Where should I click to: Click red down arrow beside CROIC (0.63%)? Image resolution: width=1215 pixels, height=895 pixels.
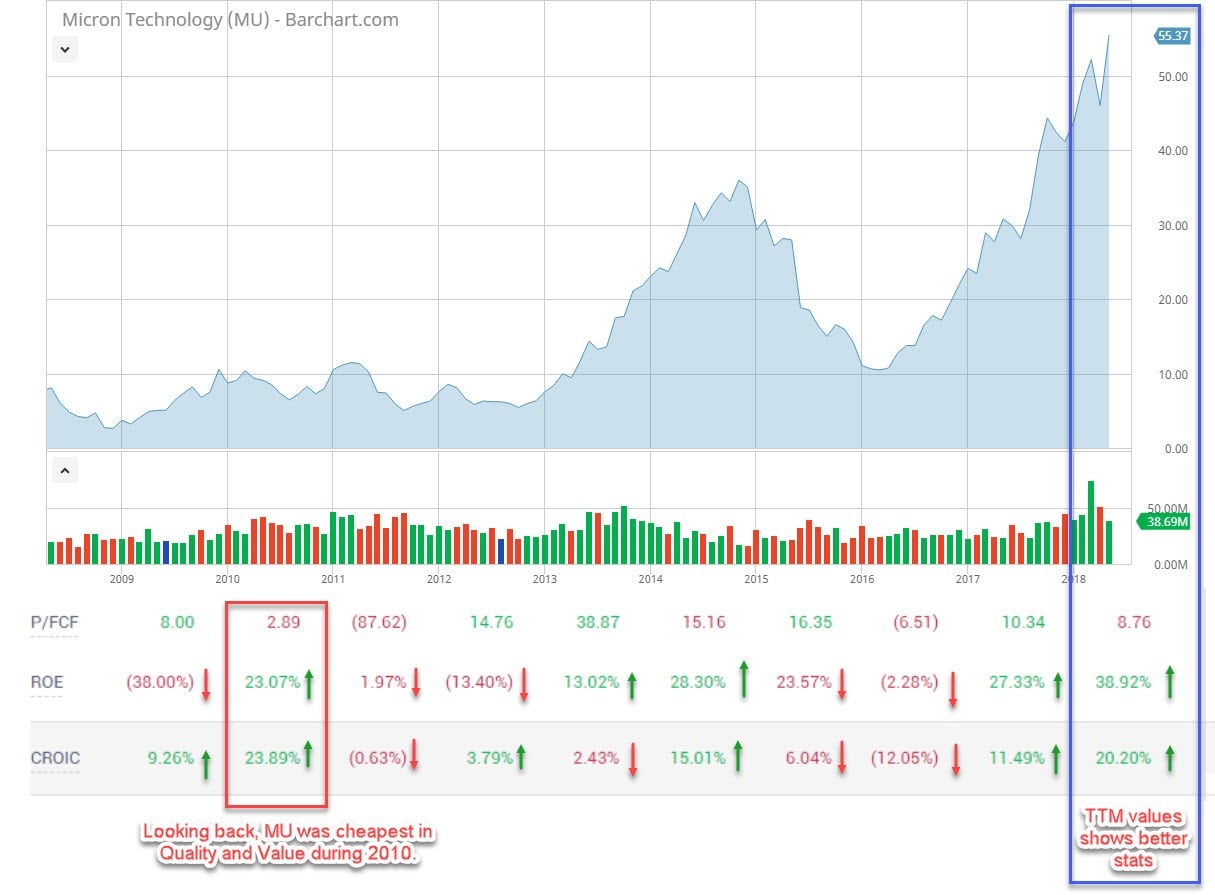[413, 760]
